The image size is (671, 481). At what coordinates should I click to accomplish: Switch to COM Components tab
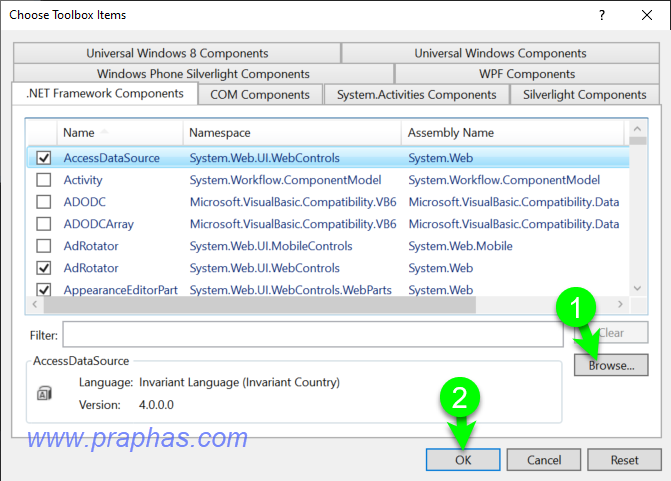[260, 95]
